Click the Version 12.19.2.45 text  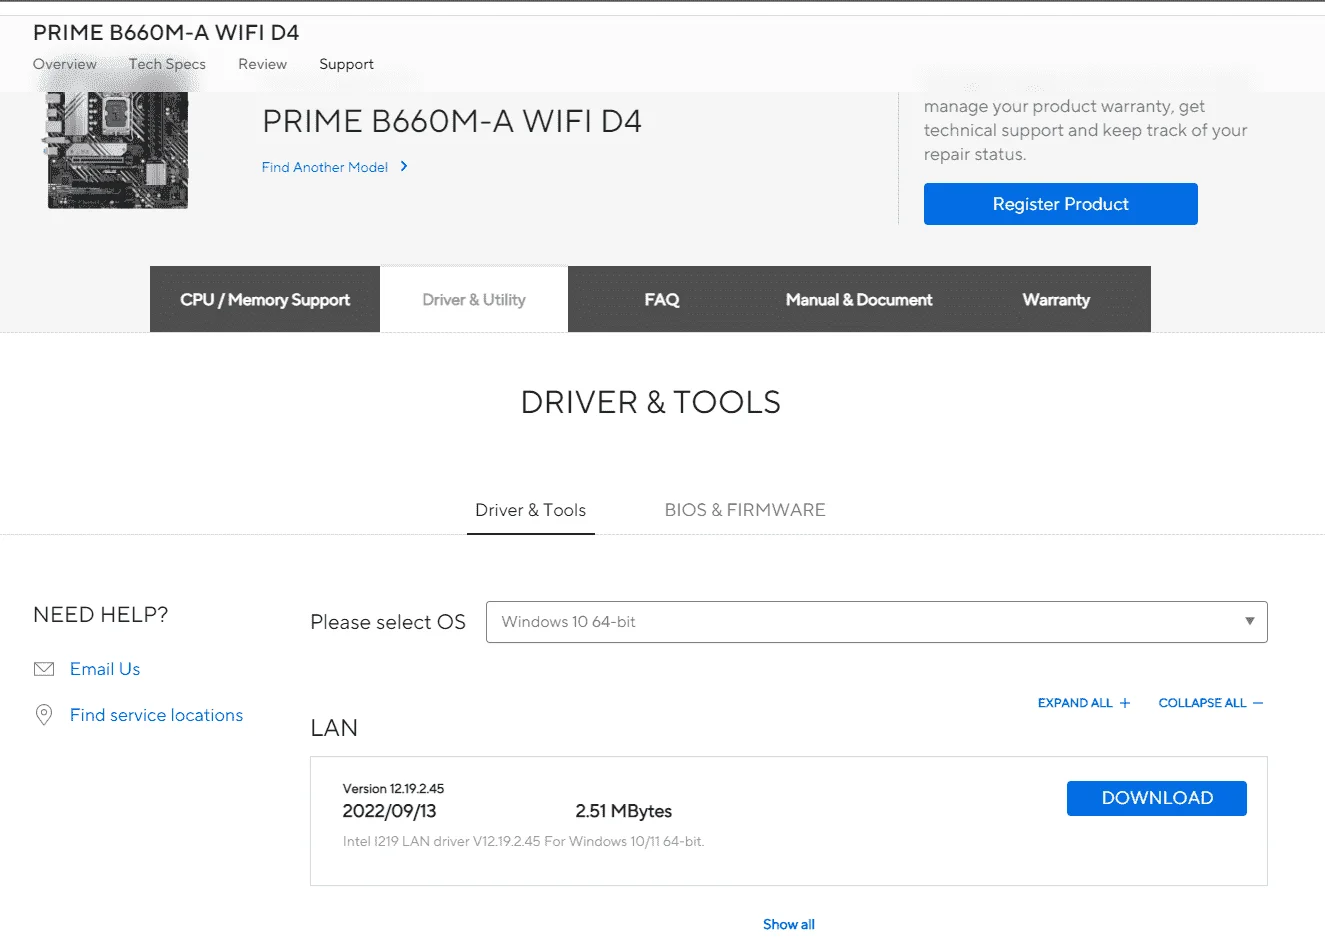point(393,788)
